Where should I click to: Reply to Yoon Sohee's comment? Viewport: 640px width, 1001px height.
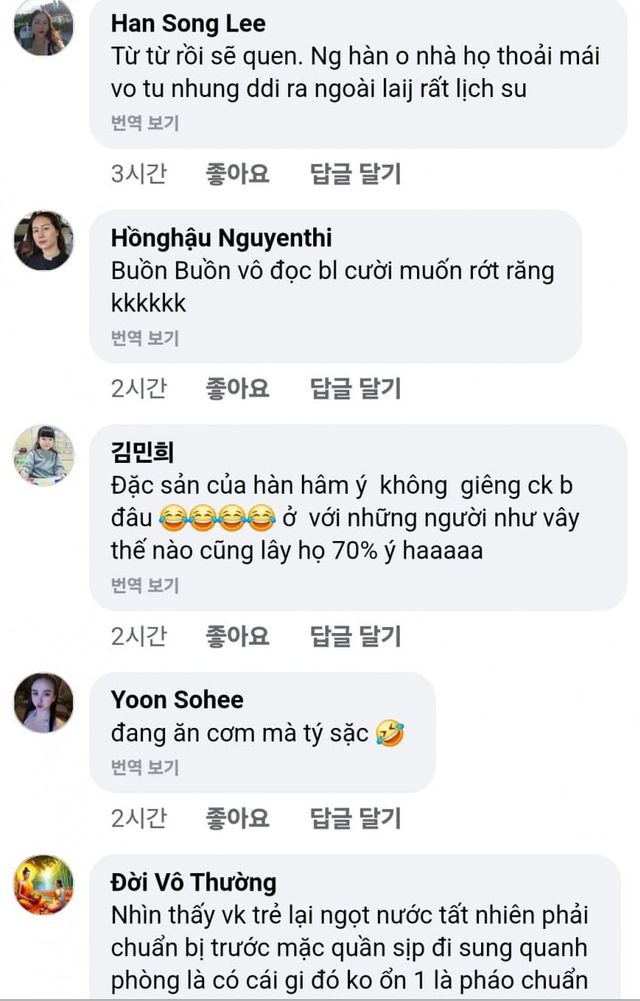[x=355, y=818]
